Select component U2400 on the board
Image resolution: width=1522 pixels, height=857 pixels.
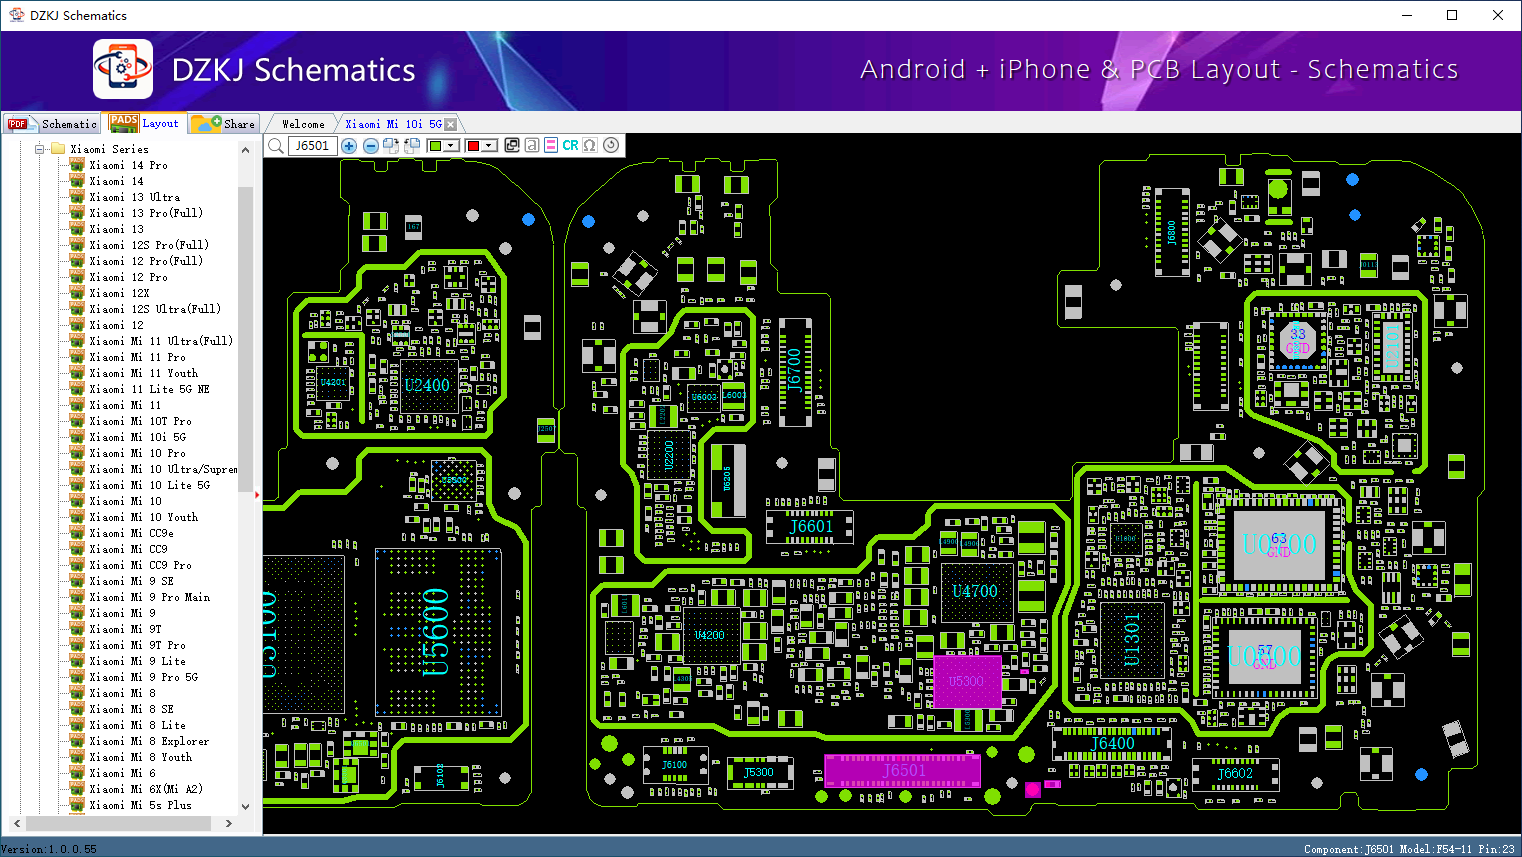click(427, 385)
